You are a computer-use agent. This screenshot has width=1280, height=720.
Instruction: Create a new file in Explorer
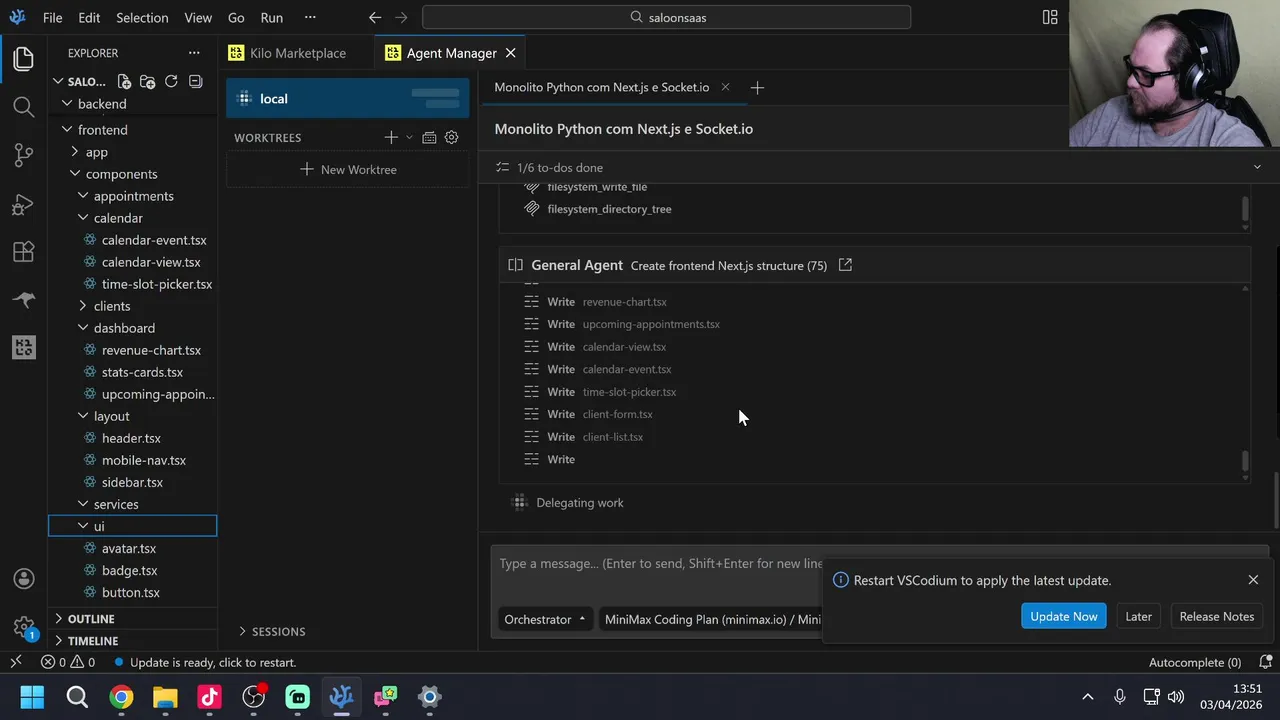click(124, 82)
